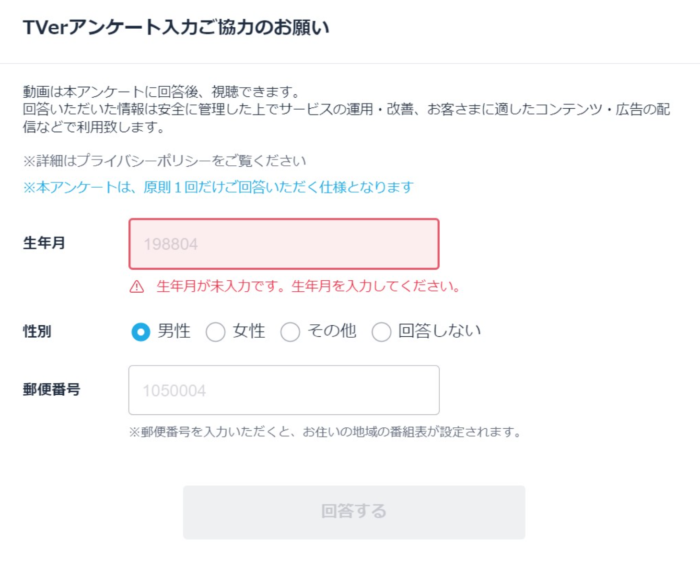Screen dimensions: 700x572
Task: Click the TVerアンケート入力ご協力のお願い heading
Action: (x=176, y=28)
